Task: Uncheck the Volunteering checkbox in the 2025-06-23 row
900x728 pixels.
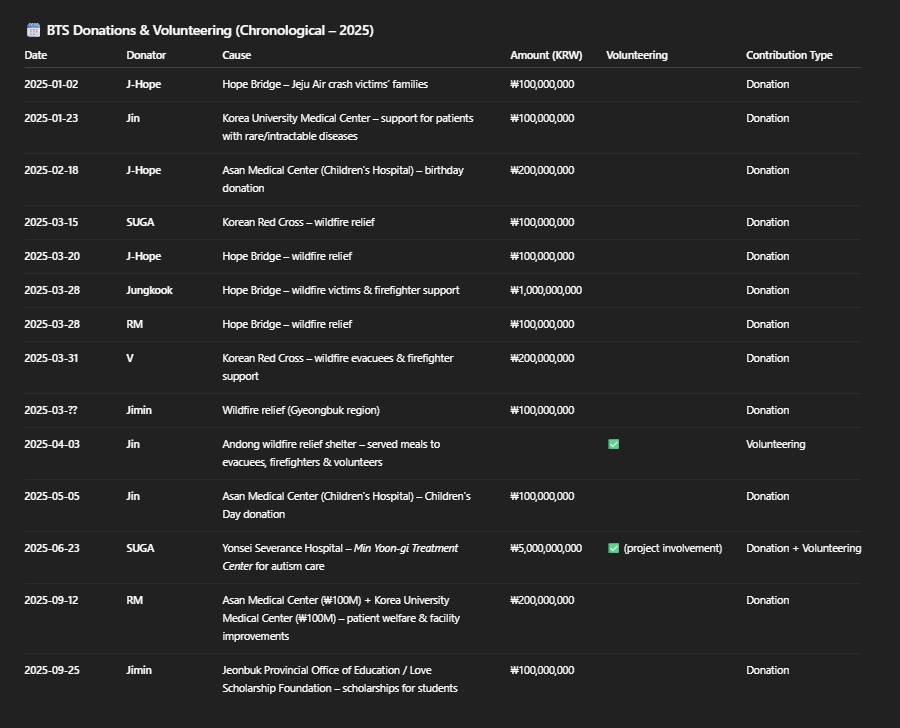Action: 614,548
